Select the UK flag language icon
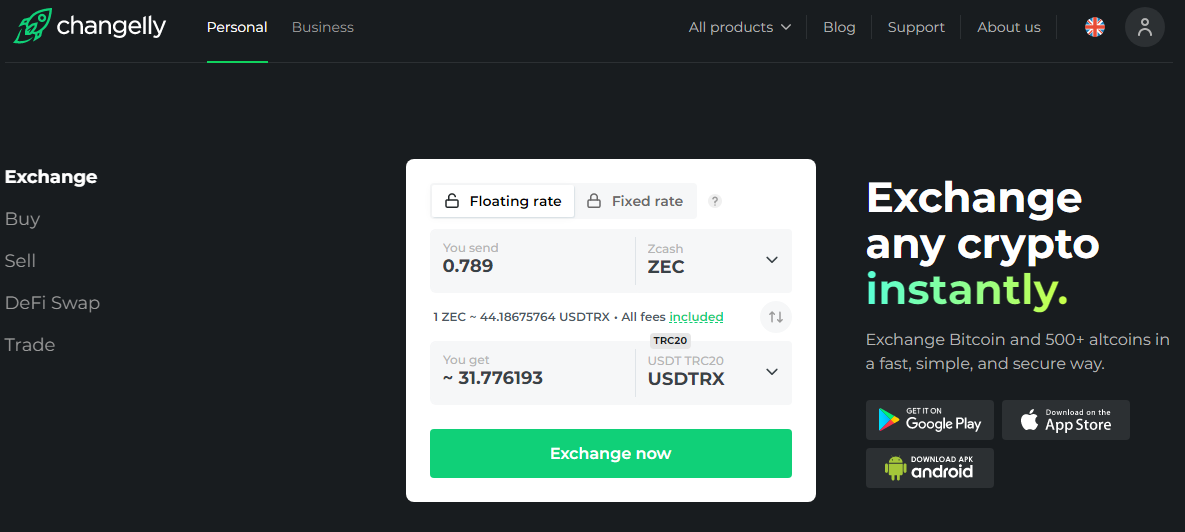This screenshot has width=1185, height=532. tap(1094, 27)
